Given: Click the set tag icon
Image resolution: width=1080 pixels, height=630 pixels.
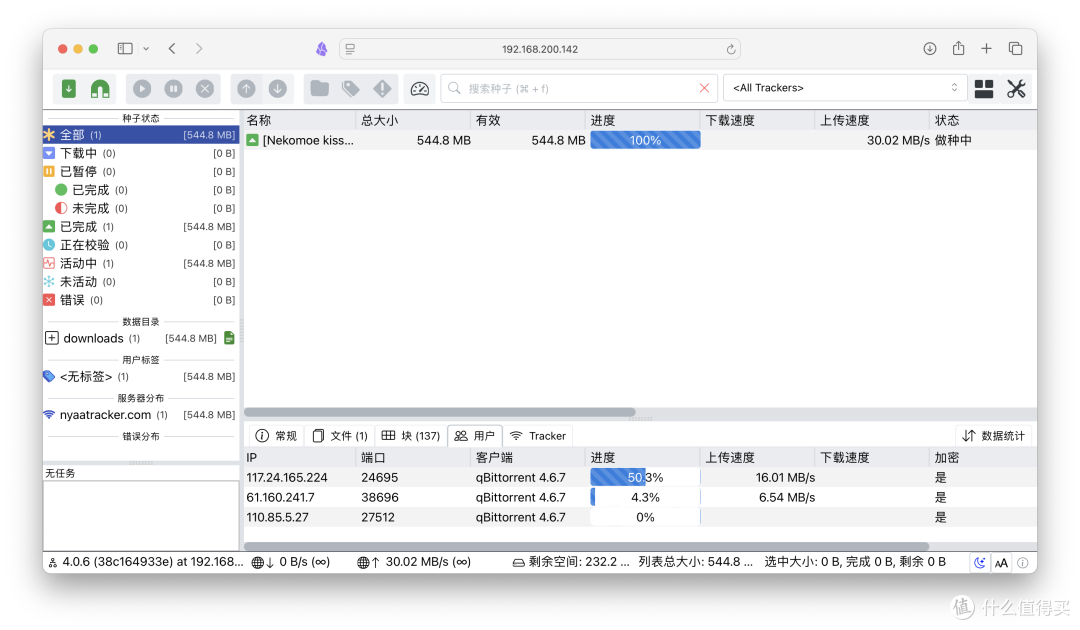Looking at the screenshot, I should [x=351, y=89].
